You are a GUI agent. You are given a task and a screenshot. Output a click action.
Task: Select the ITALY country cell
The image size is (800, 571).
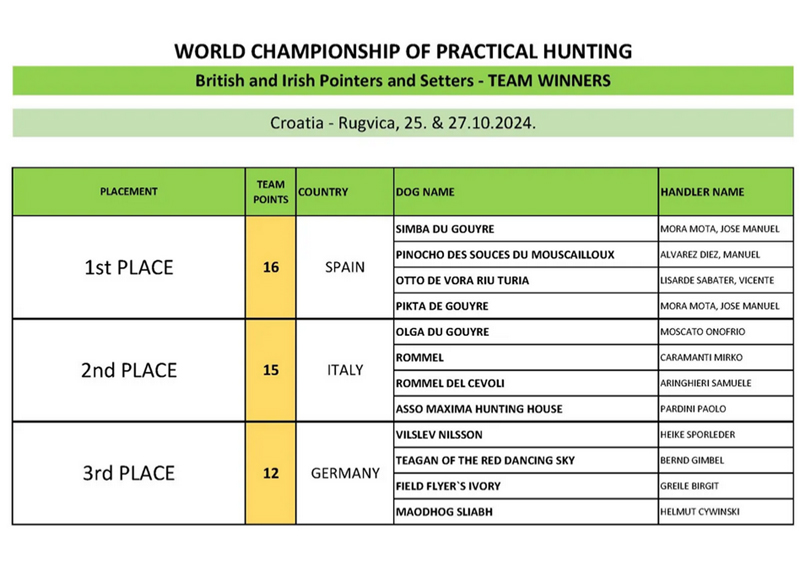(x=344, y=370)
